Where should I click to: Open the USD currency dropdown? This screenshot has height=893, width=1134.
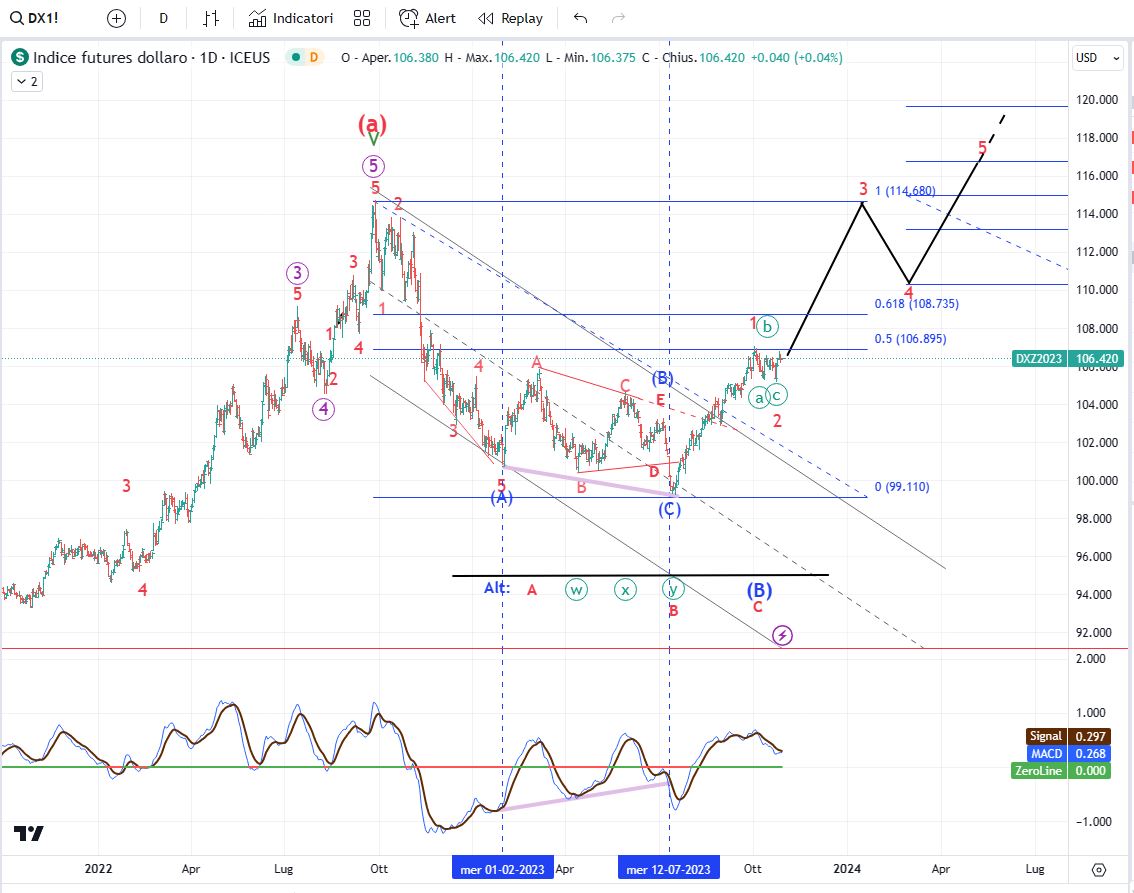click(1097, 58)
